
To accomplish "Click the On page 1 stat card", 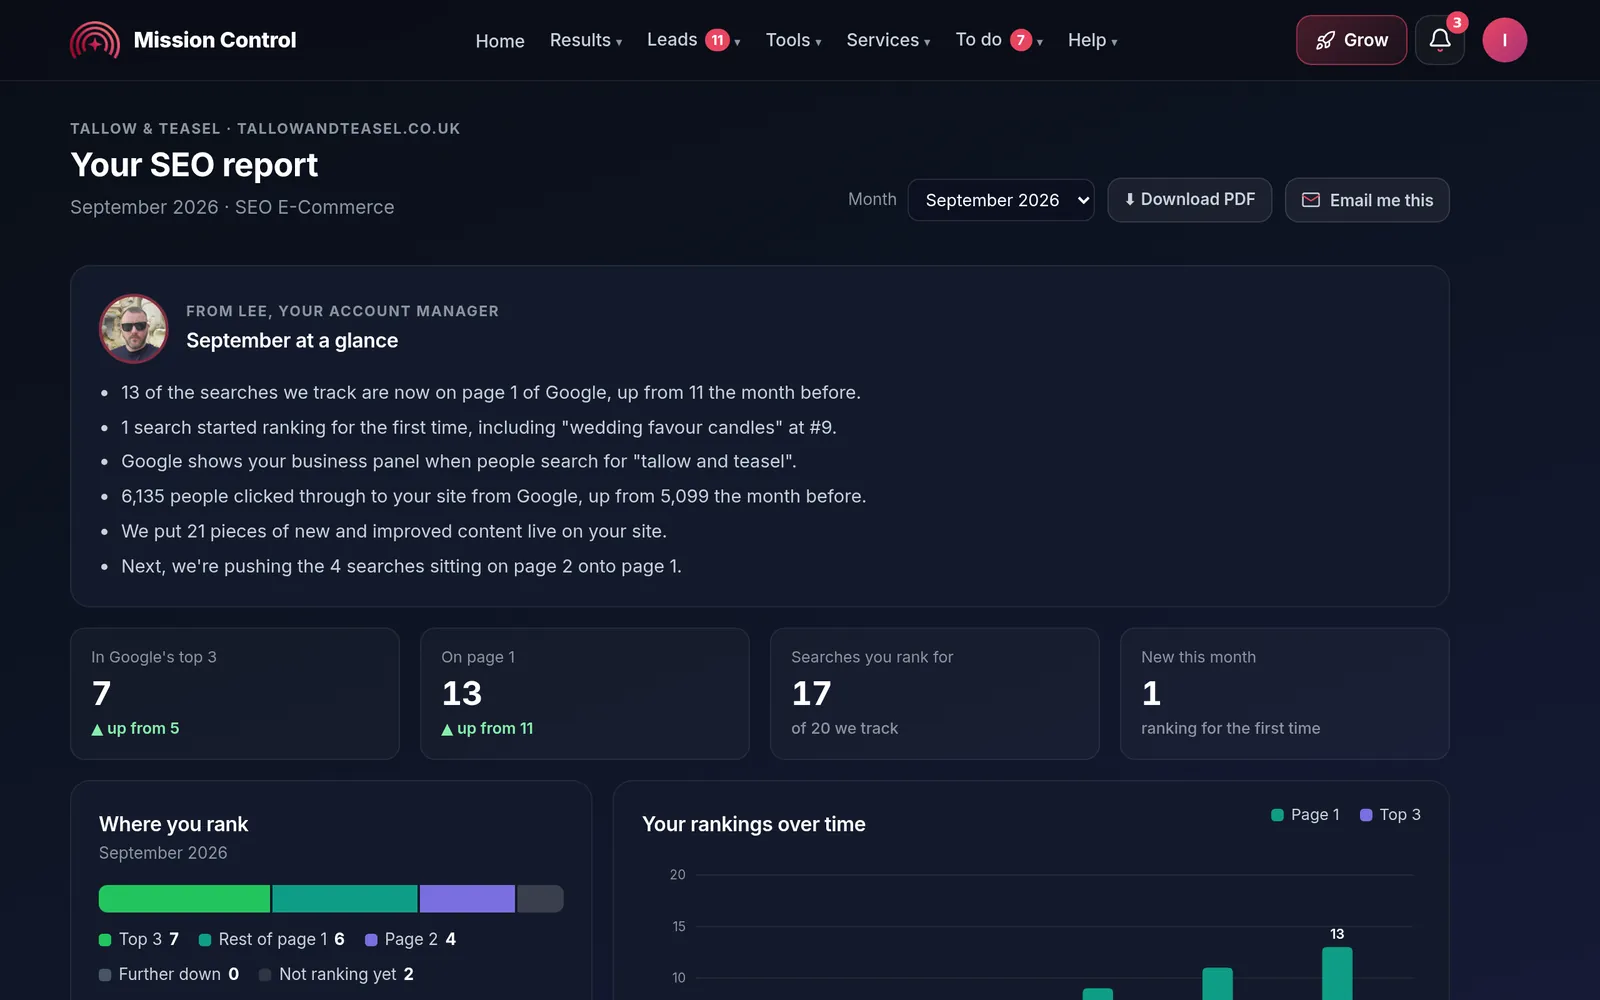I will point(585,693).
